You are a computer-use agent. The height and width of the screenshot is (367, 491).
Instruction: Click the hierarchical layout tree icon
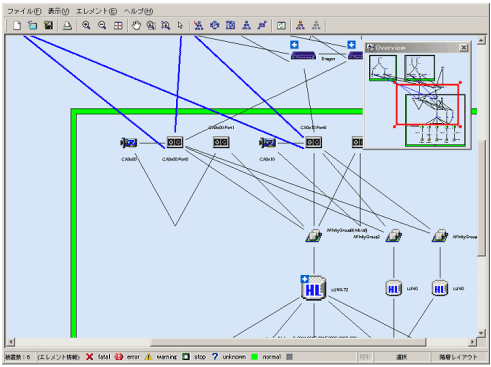pos(246,25)
